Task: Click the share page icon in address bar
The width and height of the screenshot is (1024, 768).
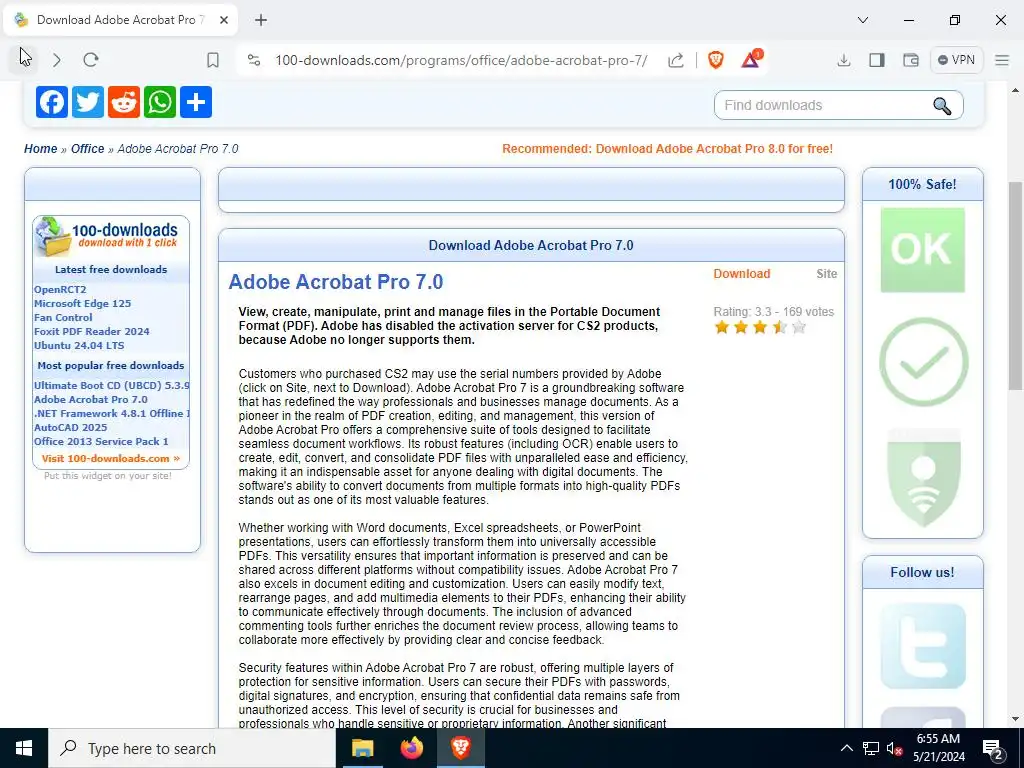Action: (676, 60)
